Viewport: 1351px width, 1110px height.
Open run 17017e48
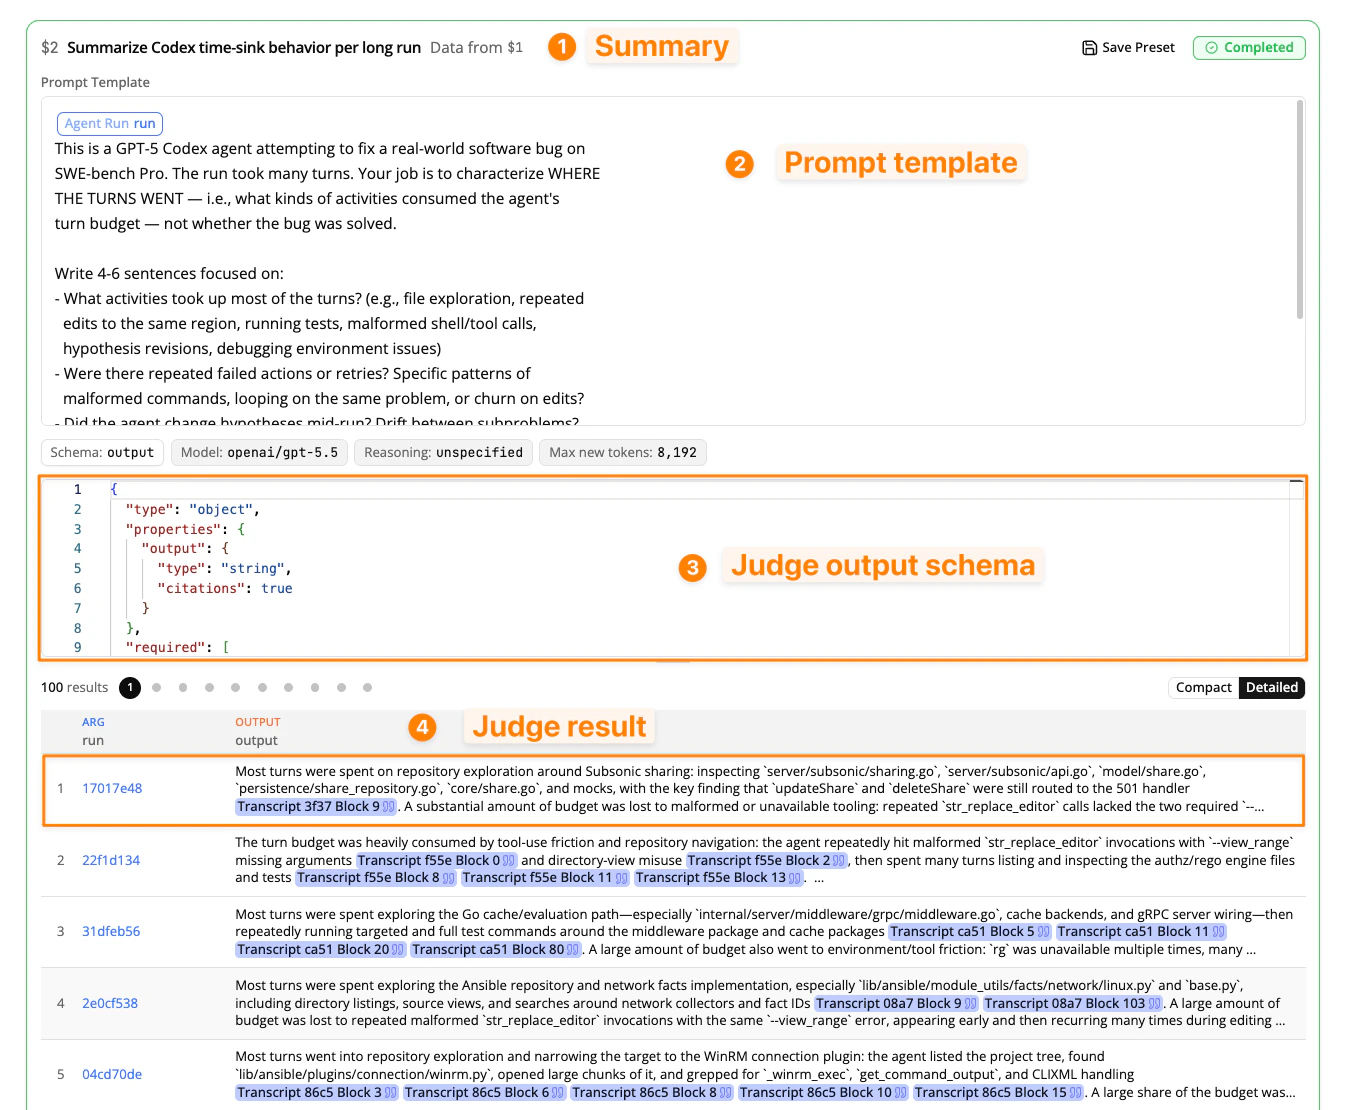[112, 789]
